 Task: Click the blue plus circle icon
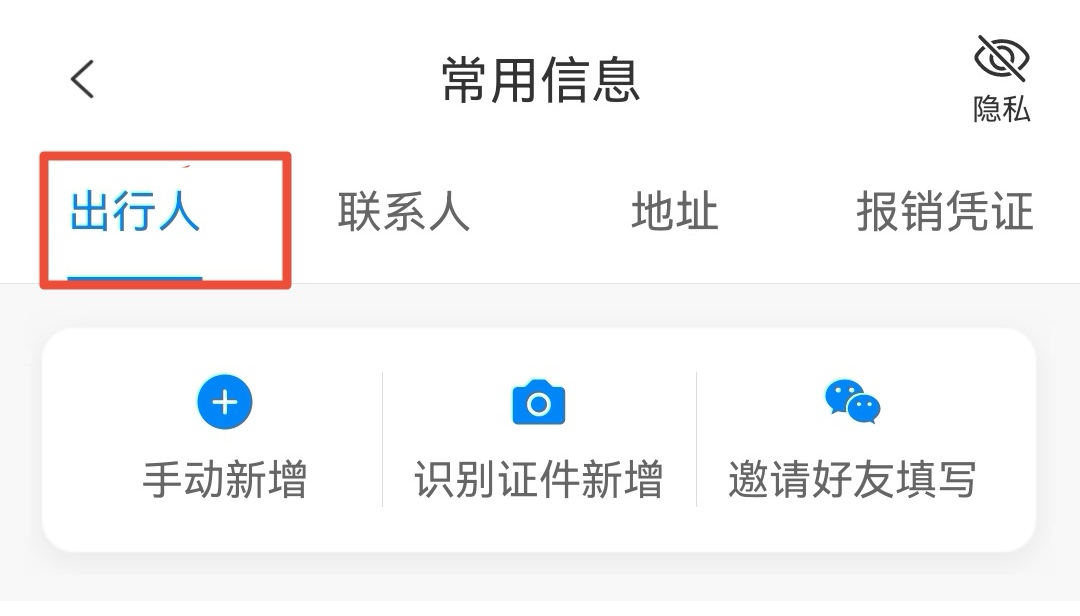pos(225,402)
